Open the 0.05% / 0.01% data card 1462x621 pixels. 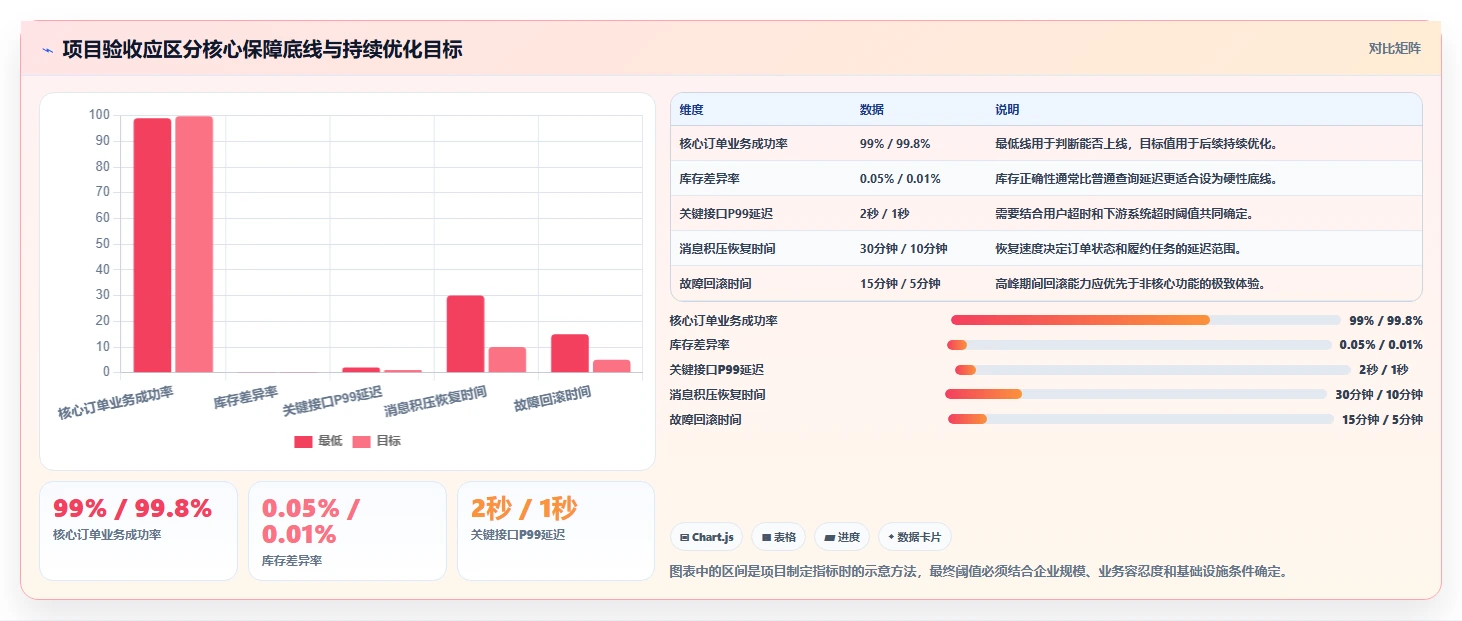(x=347, y=531)
